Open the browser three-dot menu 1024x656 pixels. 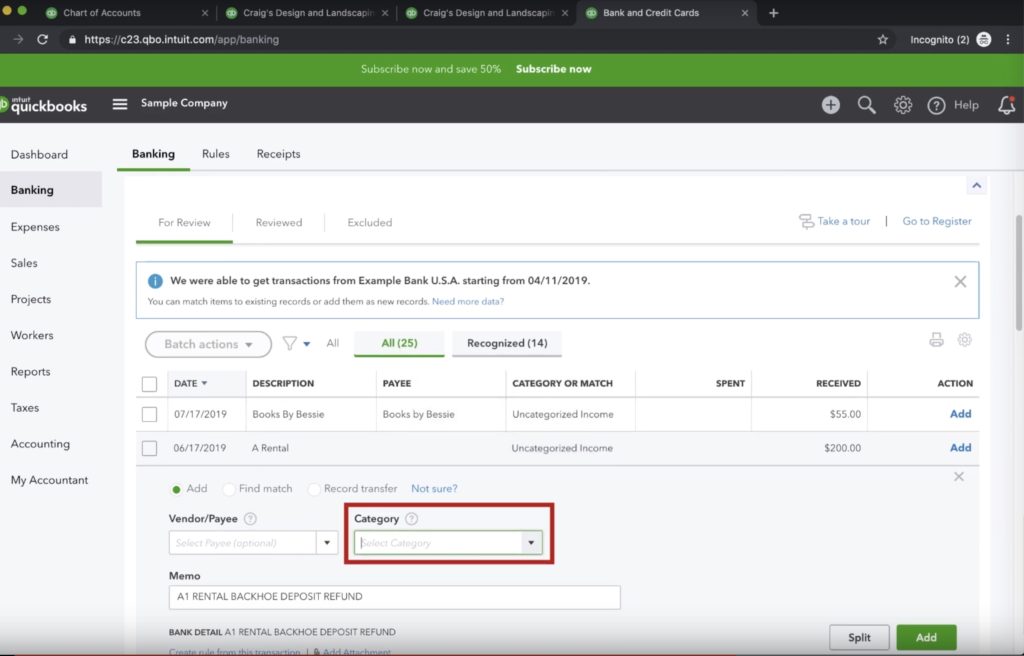[x=1008, y=39]
